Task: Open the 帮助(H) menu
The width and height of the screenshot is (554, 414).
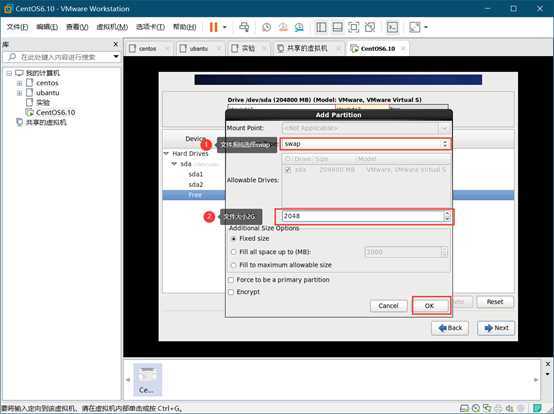Action: tap(184, 27)
